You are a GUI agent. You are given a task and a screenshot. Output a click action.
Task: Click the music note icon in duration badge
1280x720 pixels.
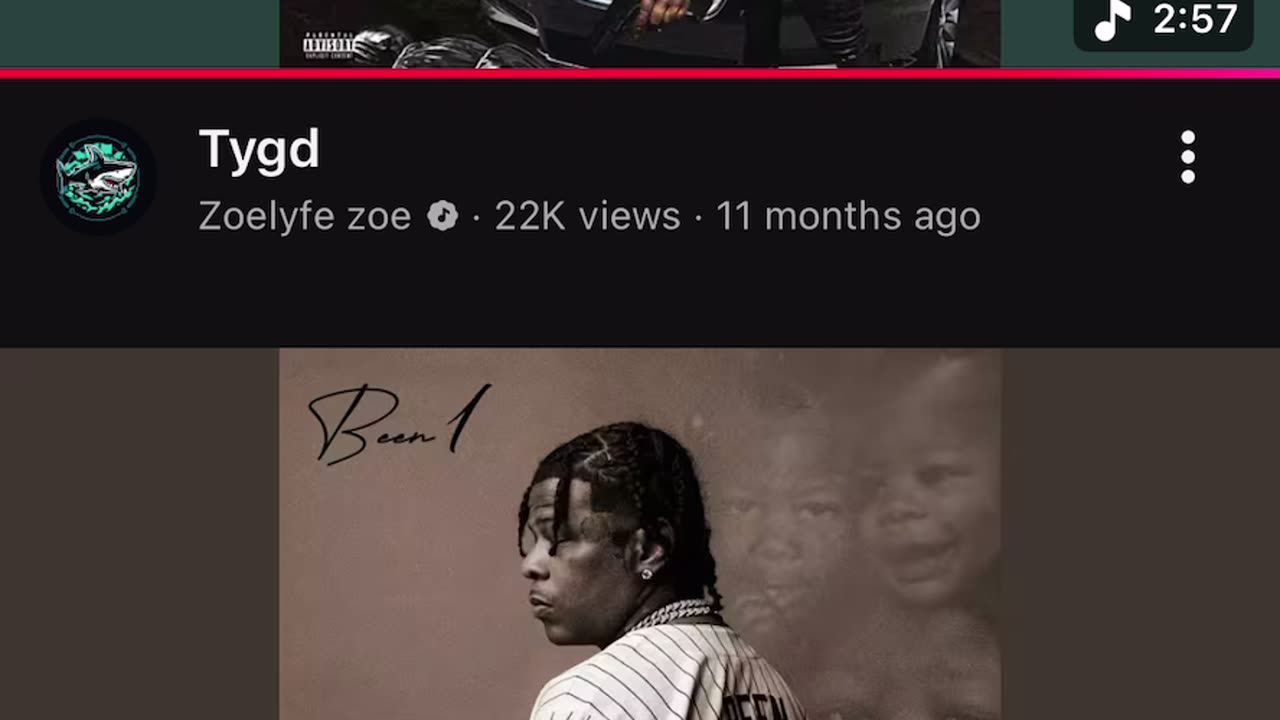tap(1112, 19)
